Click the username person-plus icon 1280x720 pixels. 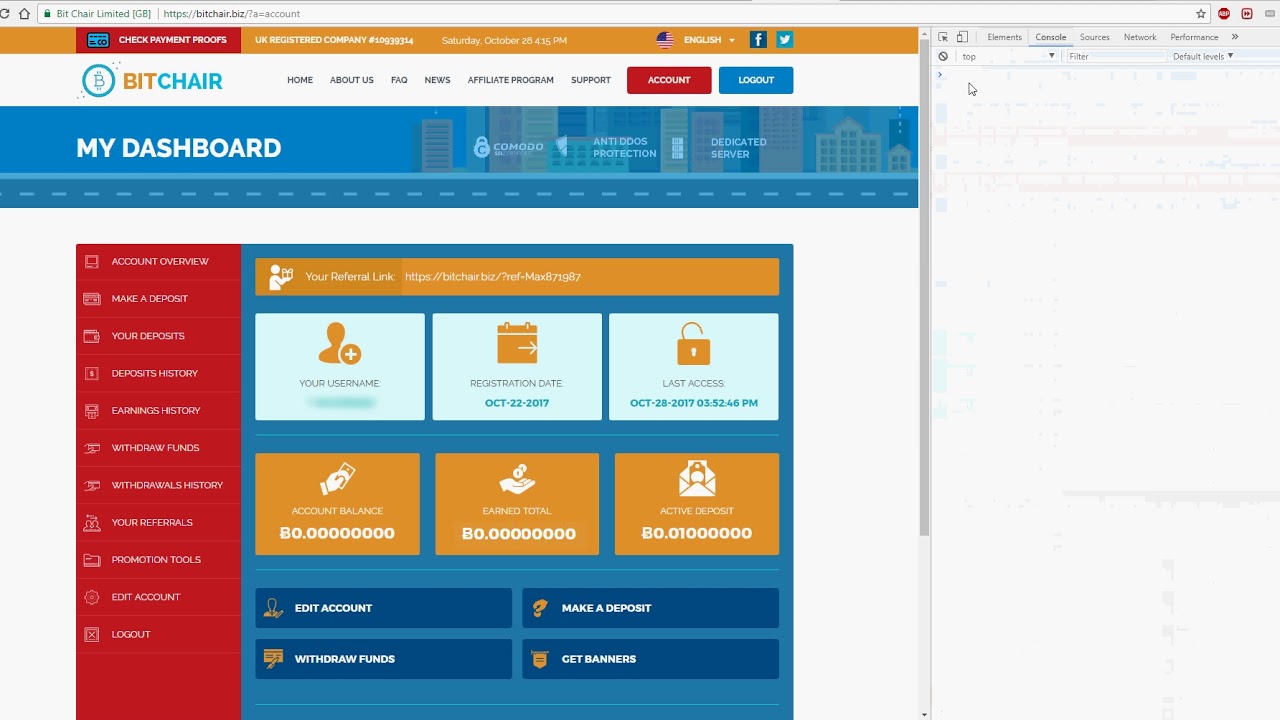(x=339, y=344)
